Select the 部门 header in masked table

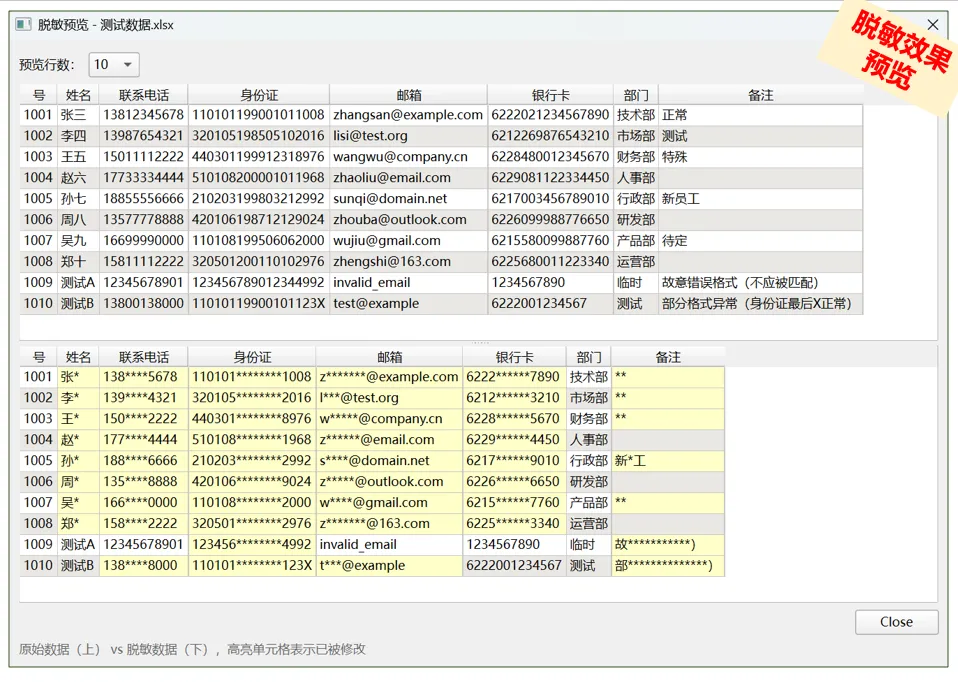589,358
